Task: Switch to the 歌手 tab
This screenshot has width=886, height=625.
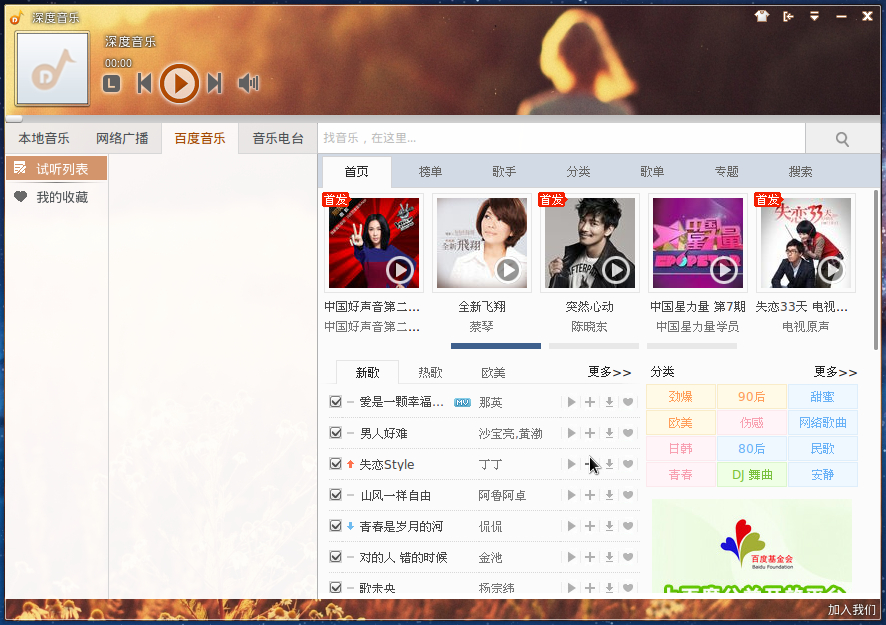Action: coord(503,172)
